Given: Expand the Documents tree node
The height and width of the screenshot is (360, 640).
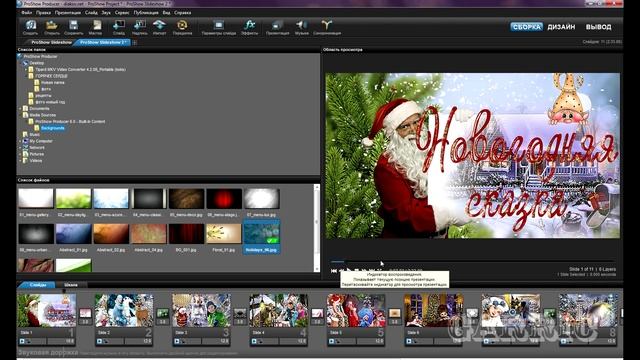Looking at the screenshot, I should tap(20, 109).
